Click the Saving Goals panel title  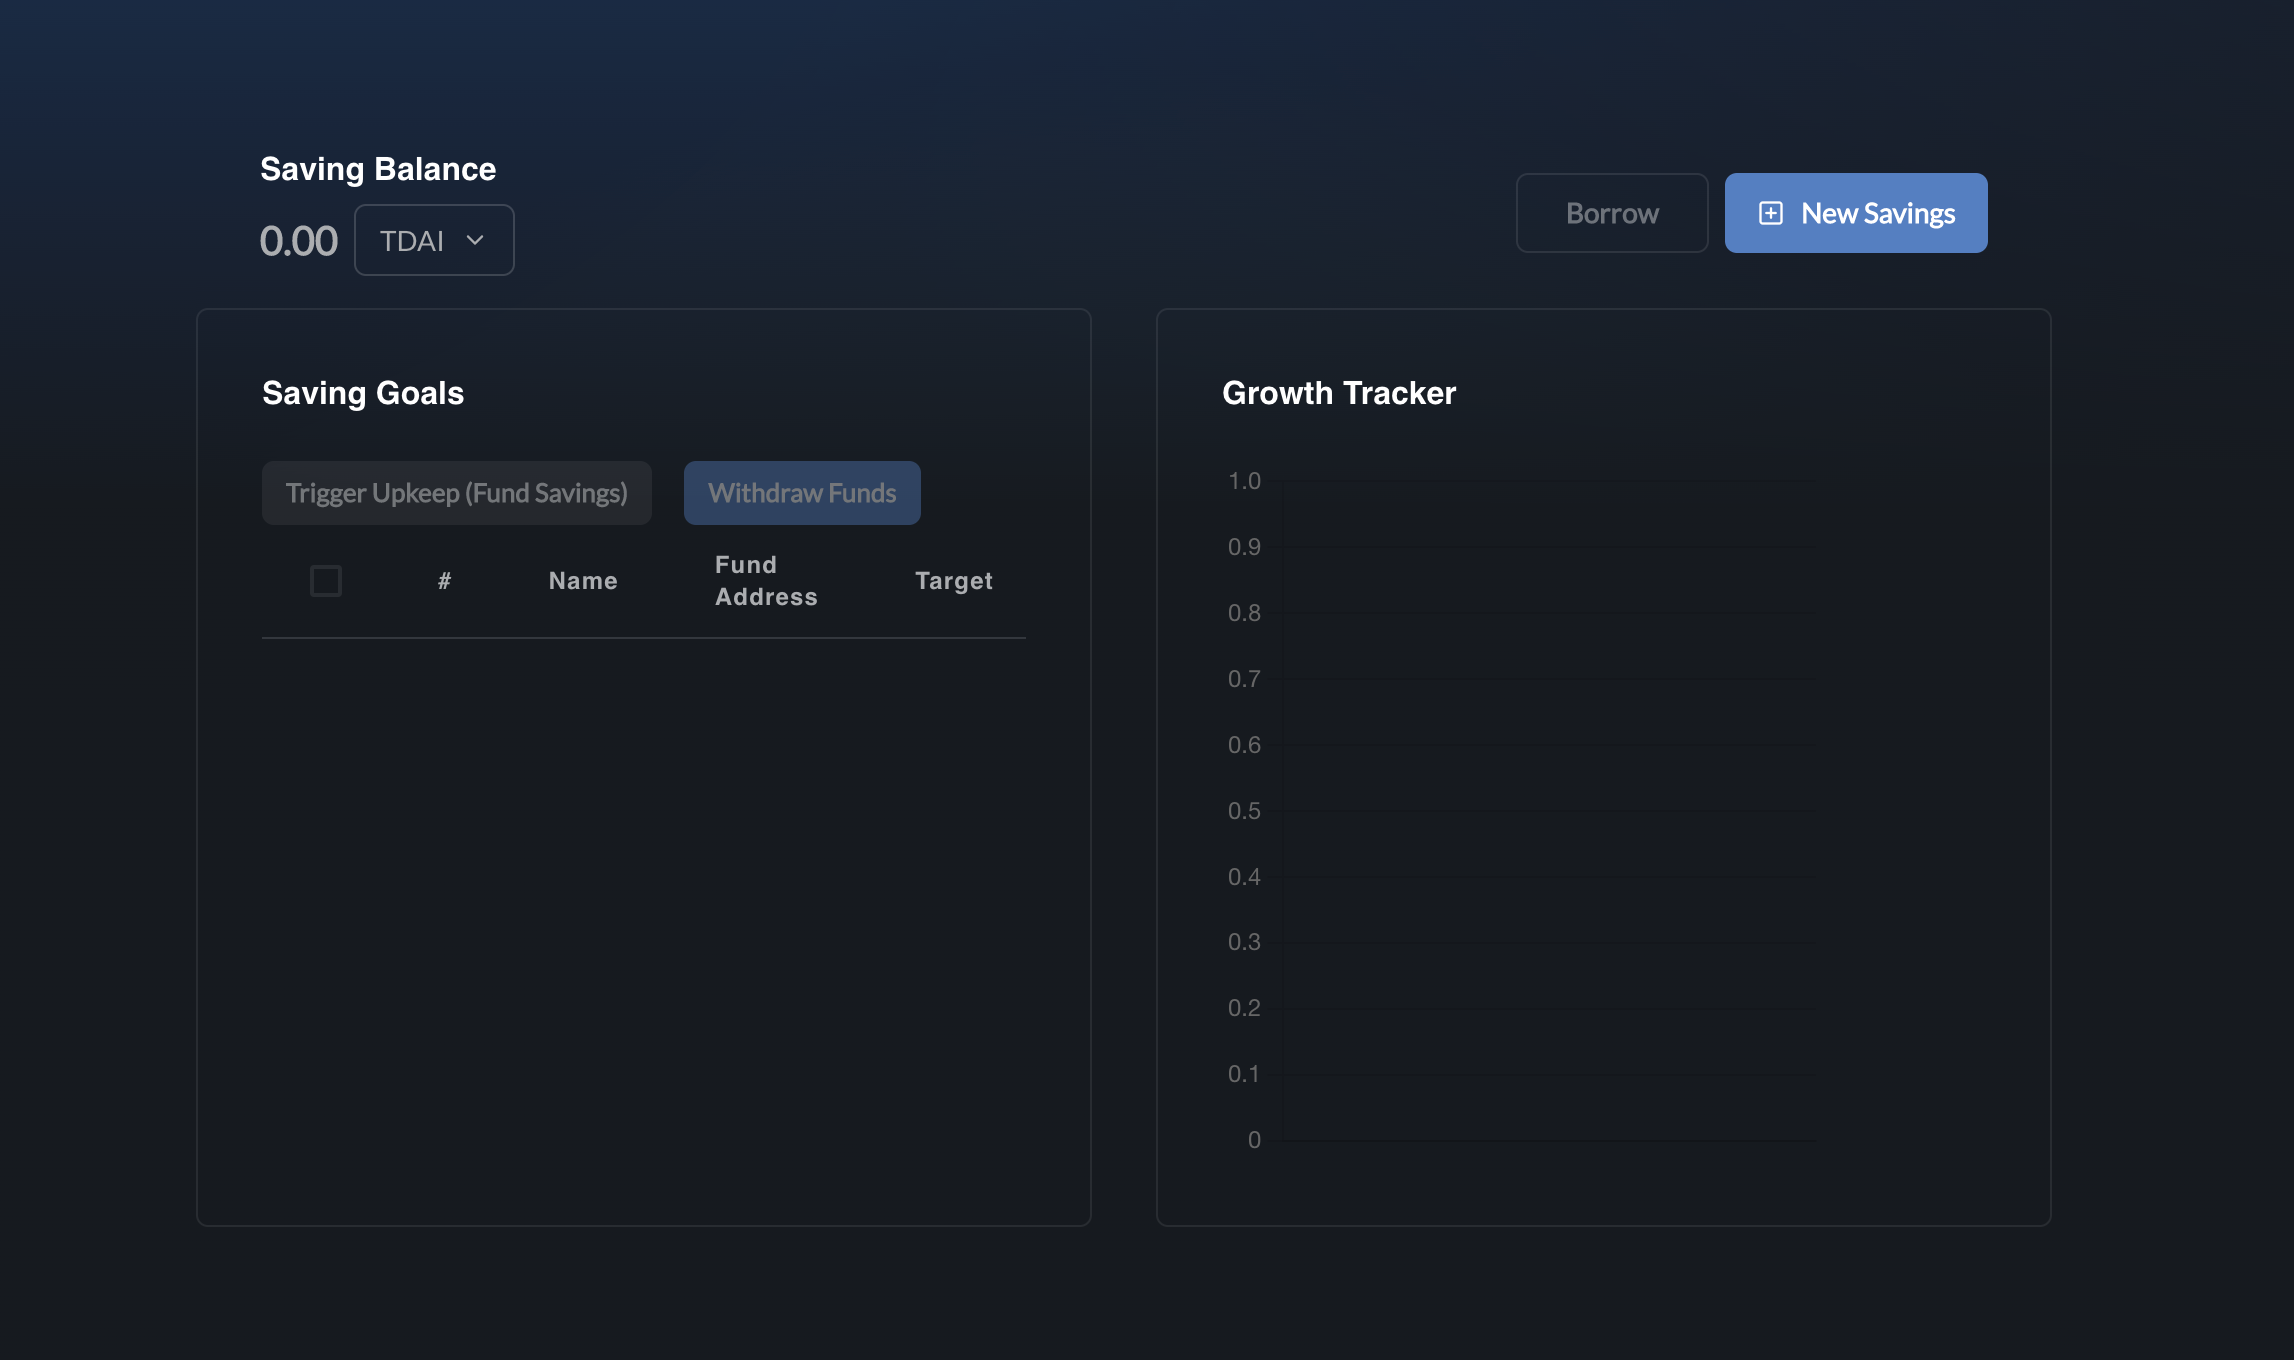363,393
